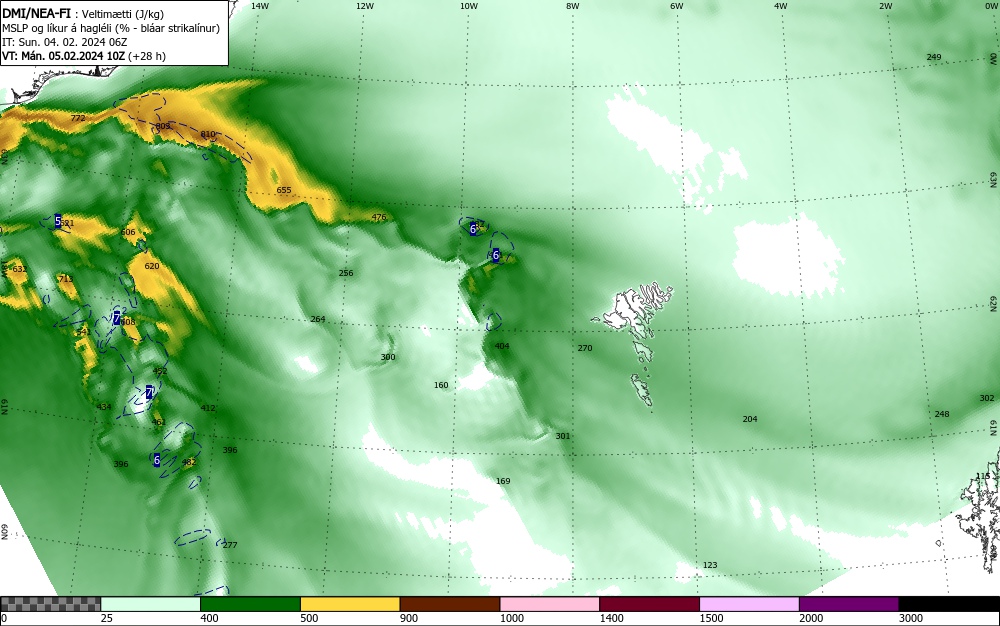The width and height of the screenshot is (1000, 626).
Task: Click the '2W' longitude label
Action: [x=885, y=6]
